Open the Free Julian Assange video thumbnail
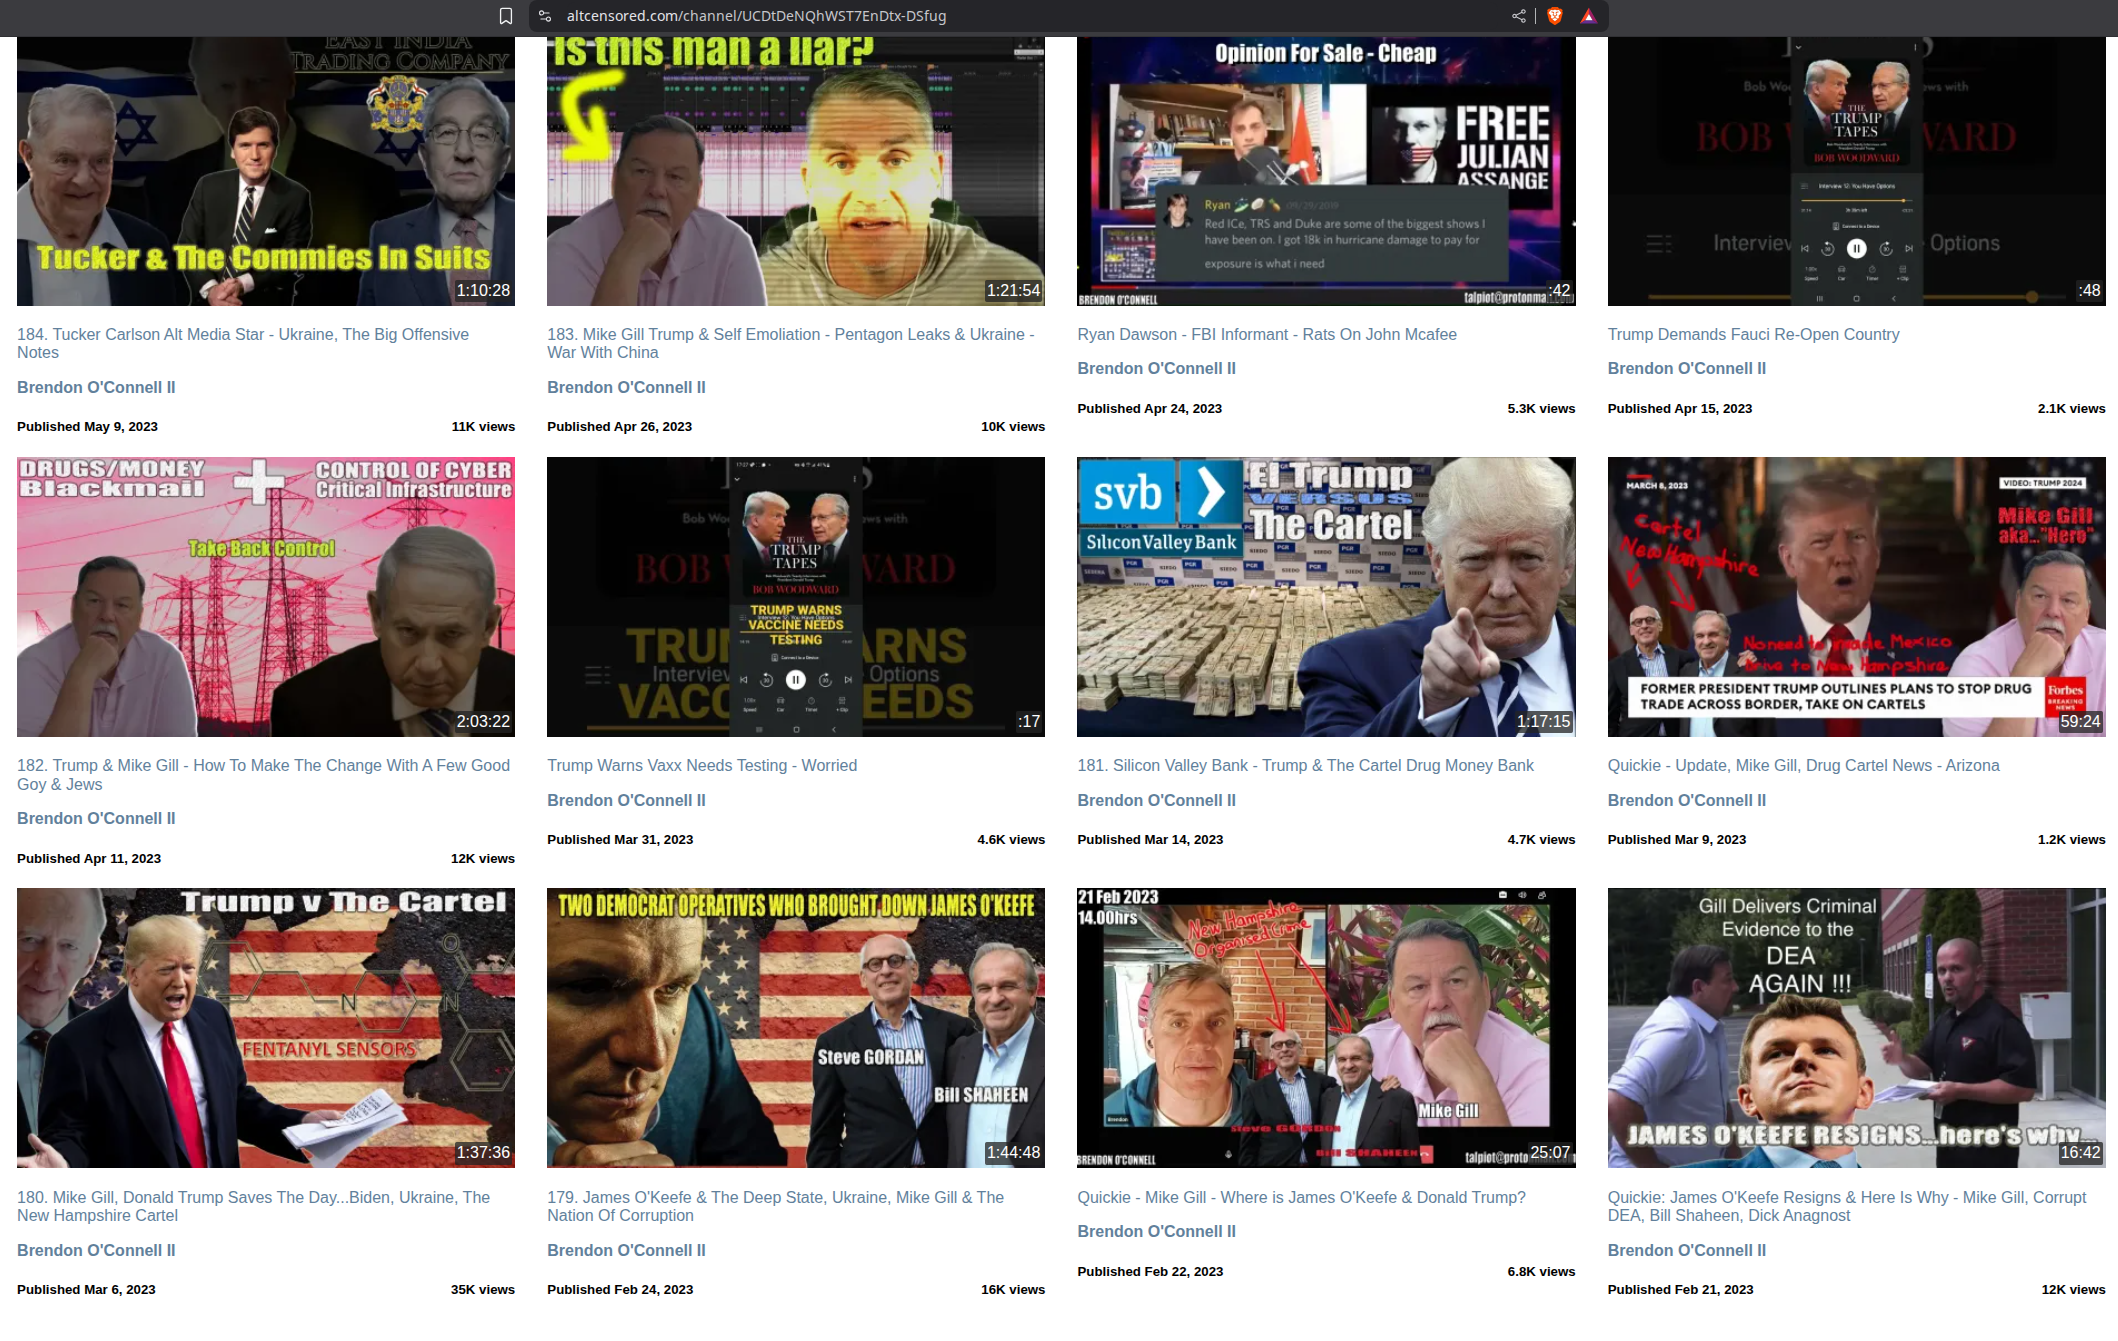This screenshot has width=2118, height=1341. pos(1326,170)
